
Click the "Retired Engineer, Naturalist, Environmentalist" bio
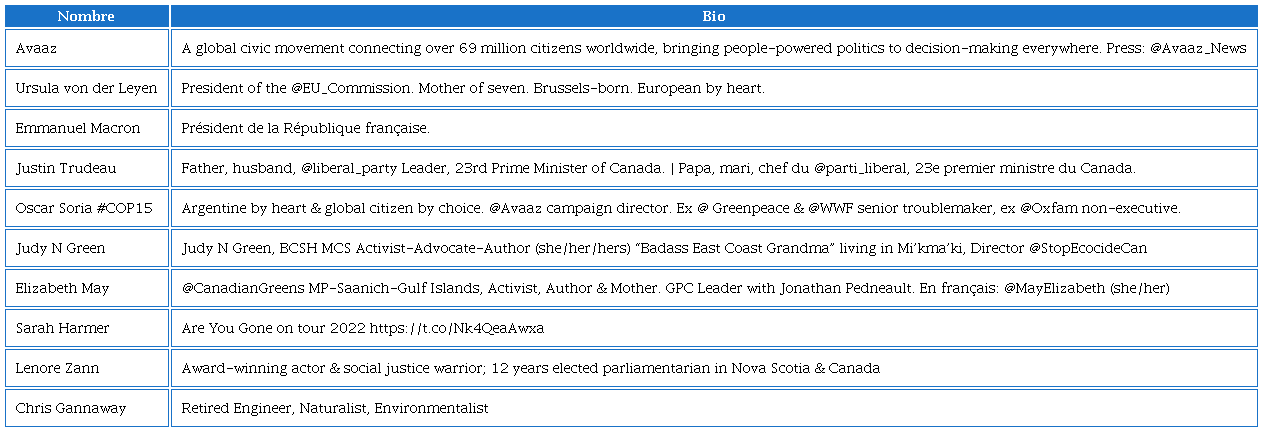click(334, 408)
